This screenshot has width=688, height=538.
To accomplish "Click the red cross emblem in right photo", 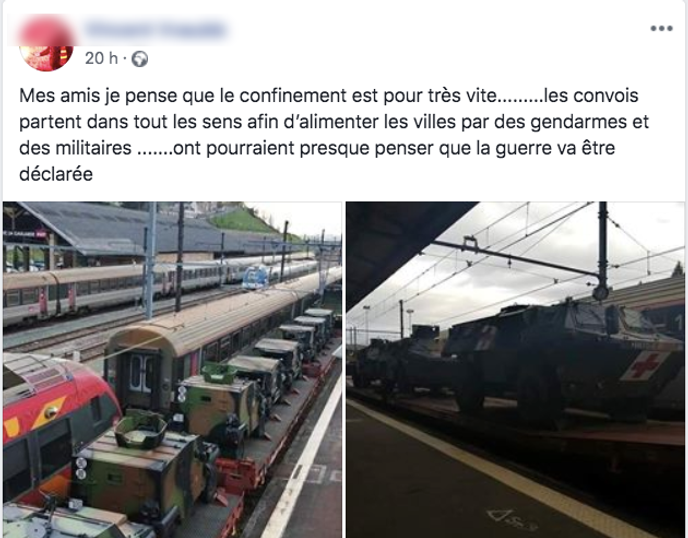I will (644, 364).
